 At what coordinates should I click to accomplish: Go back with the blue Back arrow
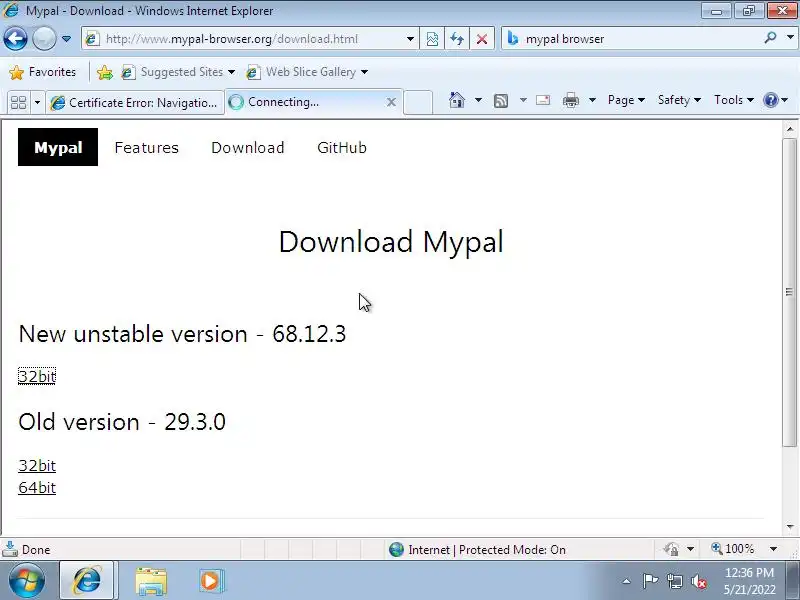tap(15, 39)
